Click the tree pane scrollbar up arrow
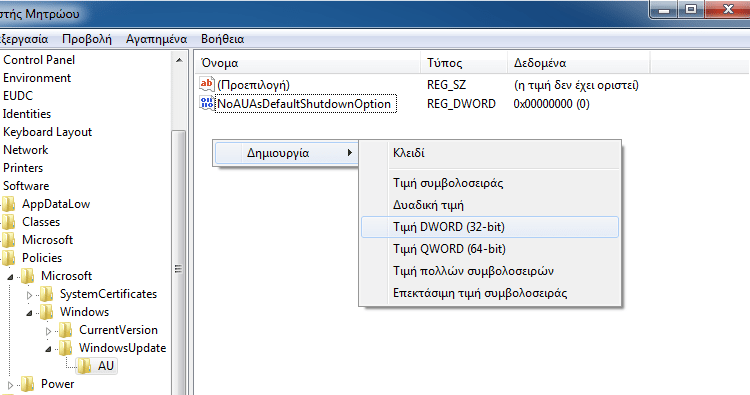The height and width of the screenshot is (395, 750). pyautogui.click(x=179, y=60)
